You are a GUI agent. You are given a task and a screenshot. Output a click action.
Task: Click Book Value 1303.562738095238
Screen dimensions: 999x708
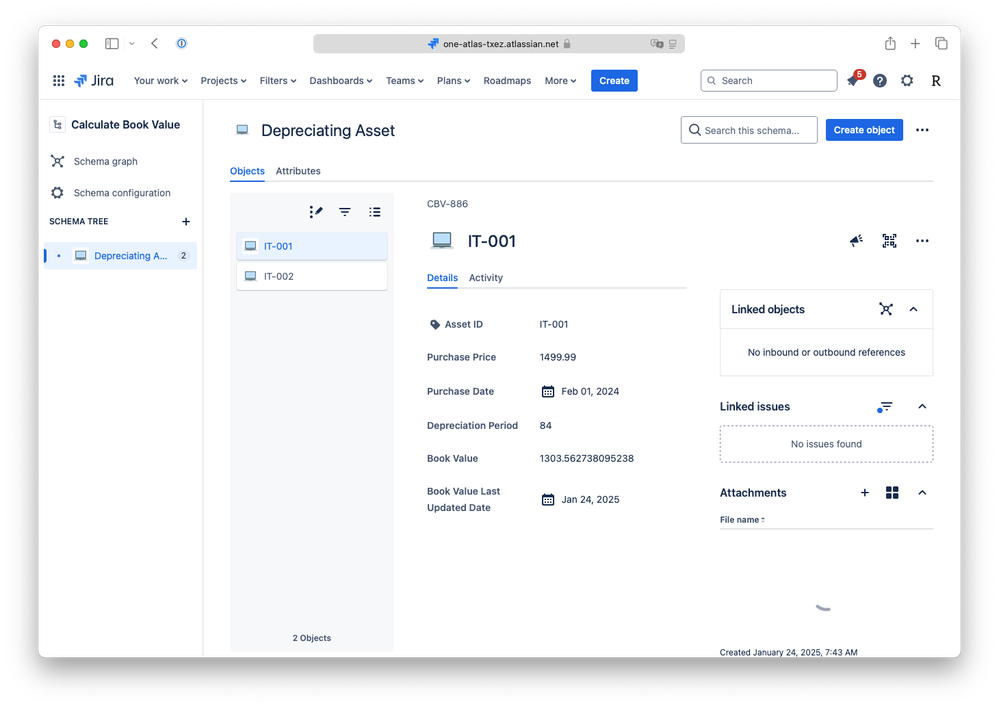point(586,458)
